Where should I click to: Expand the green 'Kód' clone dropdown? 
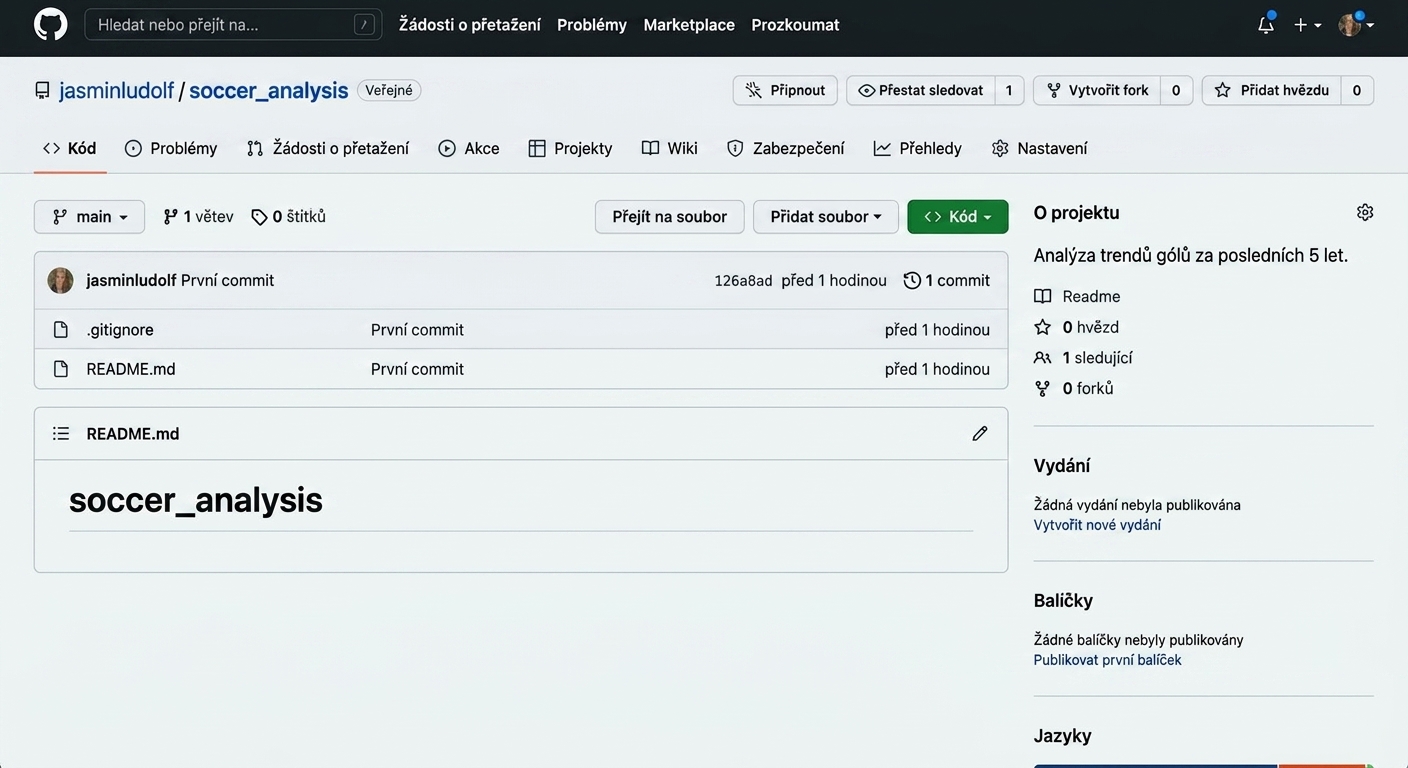tap(958, 217)
